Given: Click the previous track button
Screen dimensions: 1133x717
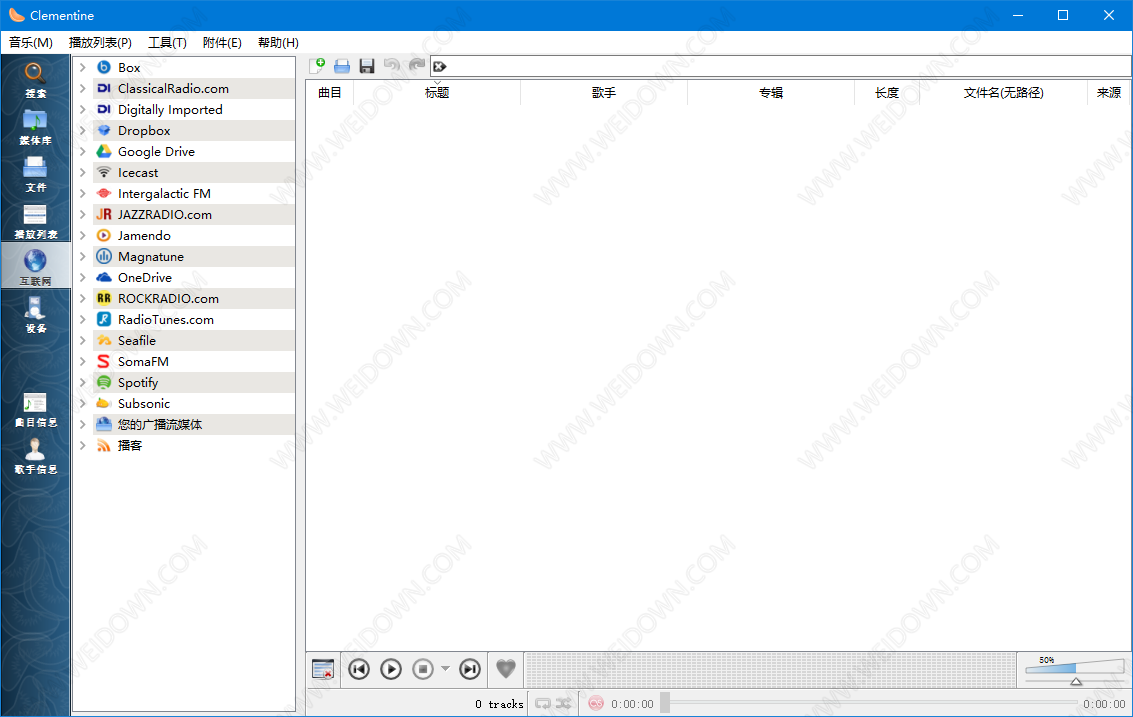Looking at the screenshot, I should pyautogui.click(x=359, y=669).
